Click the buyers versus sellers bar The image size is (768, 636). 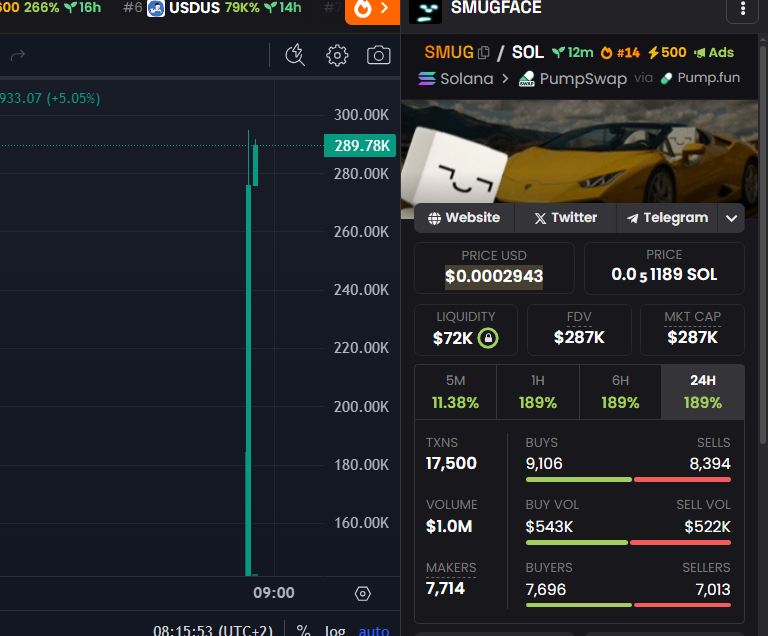click(x=628, y=605)
